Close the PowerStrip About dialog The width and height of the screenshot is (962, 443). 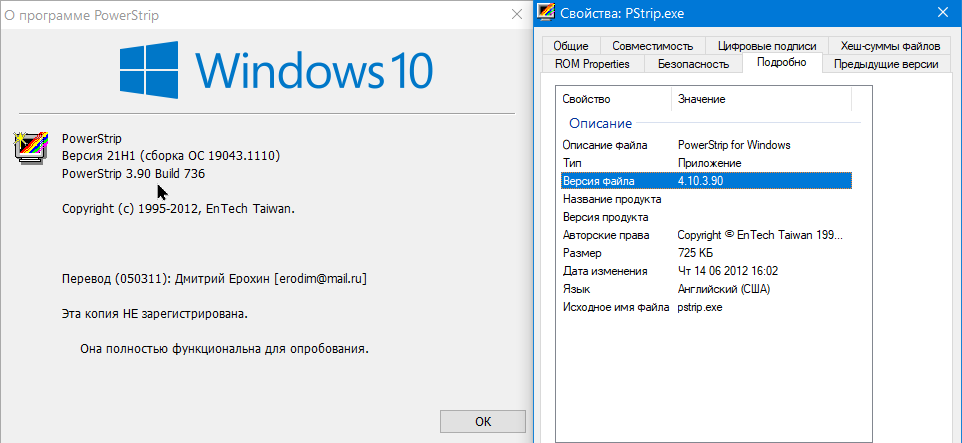pyautogui.click(x=516, y=15)
